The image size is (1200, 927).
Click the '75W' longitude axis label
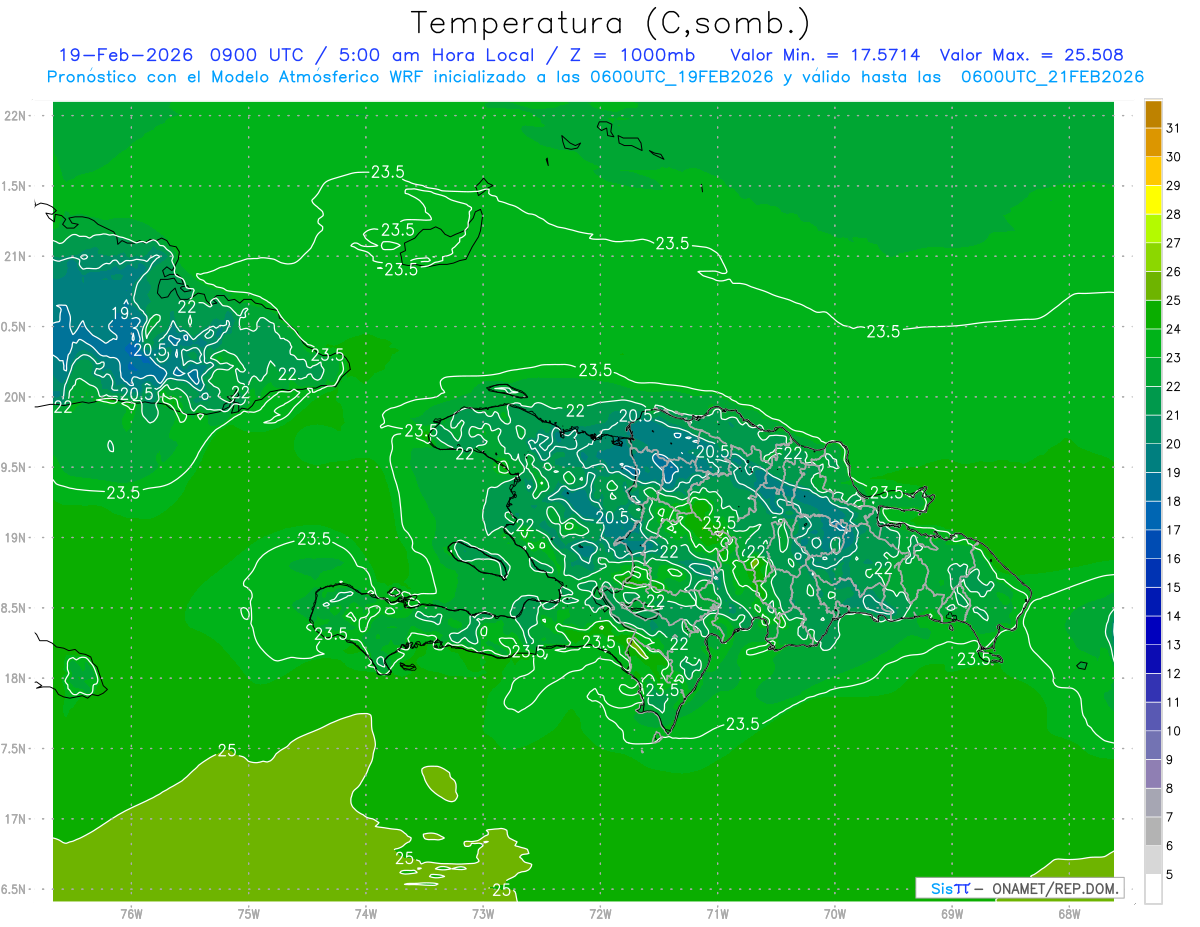coord(249,914)
